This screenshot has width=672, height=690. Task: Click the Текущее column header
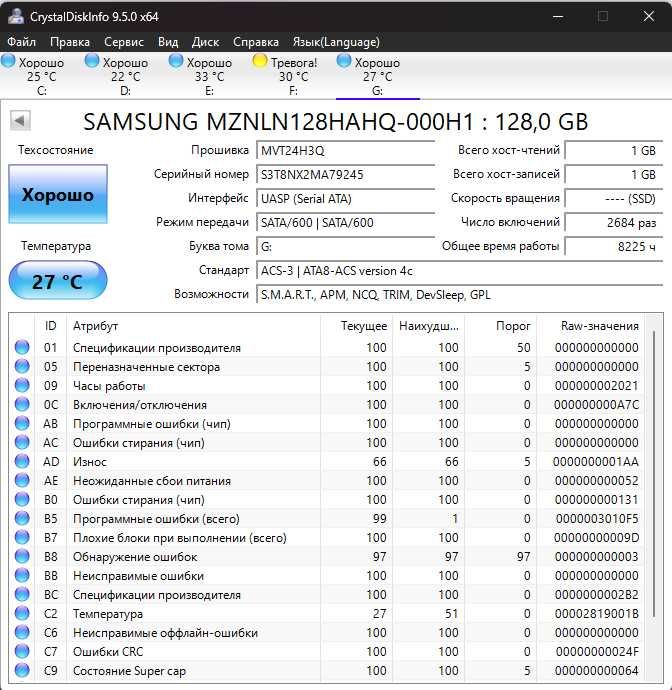[357, 326]
